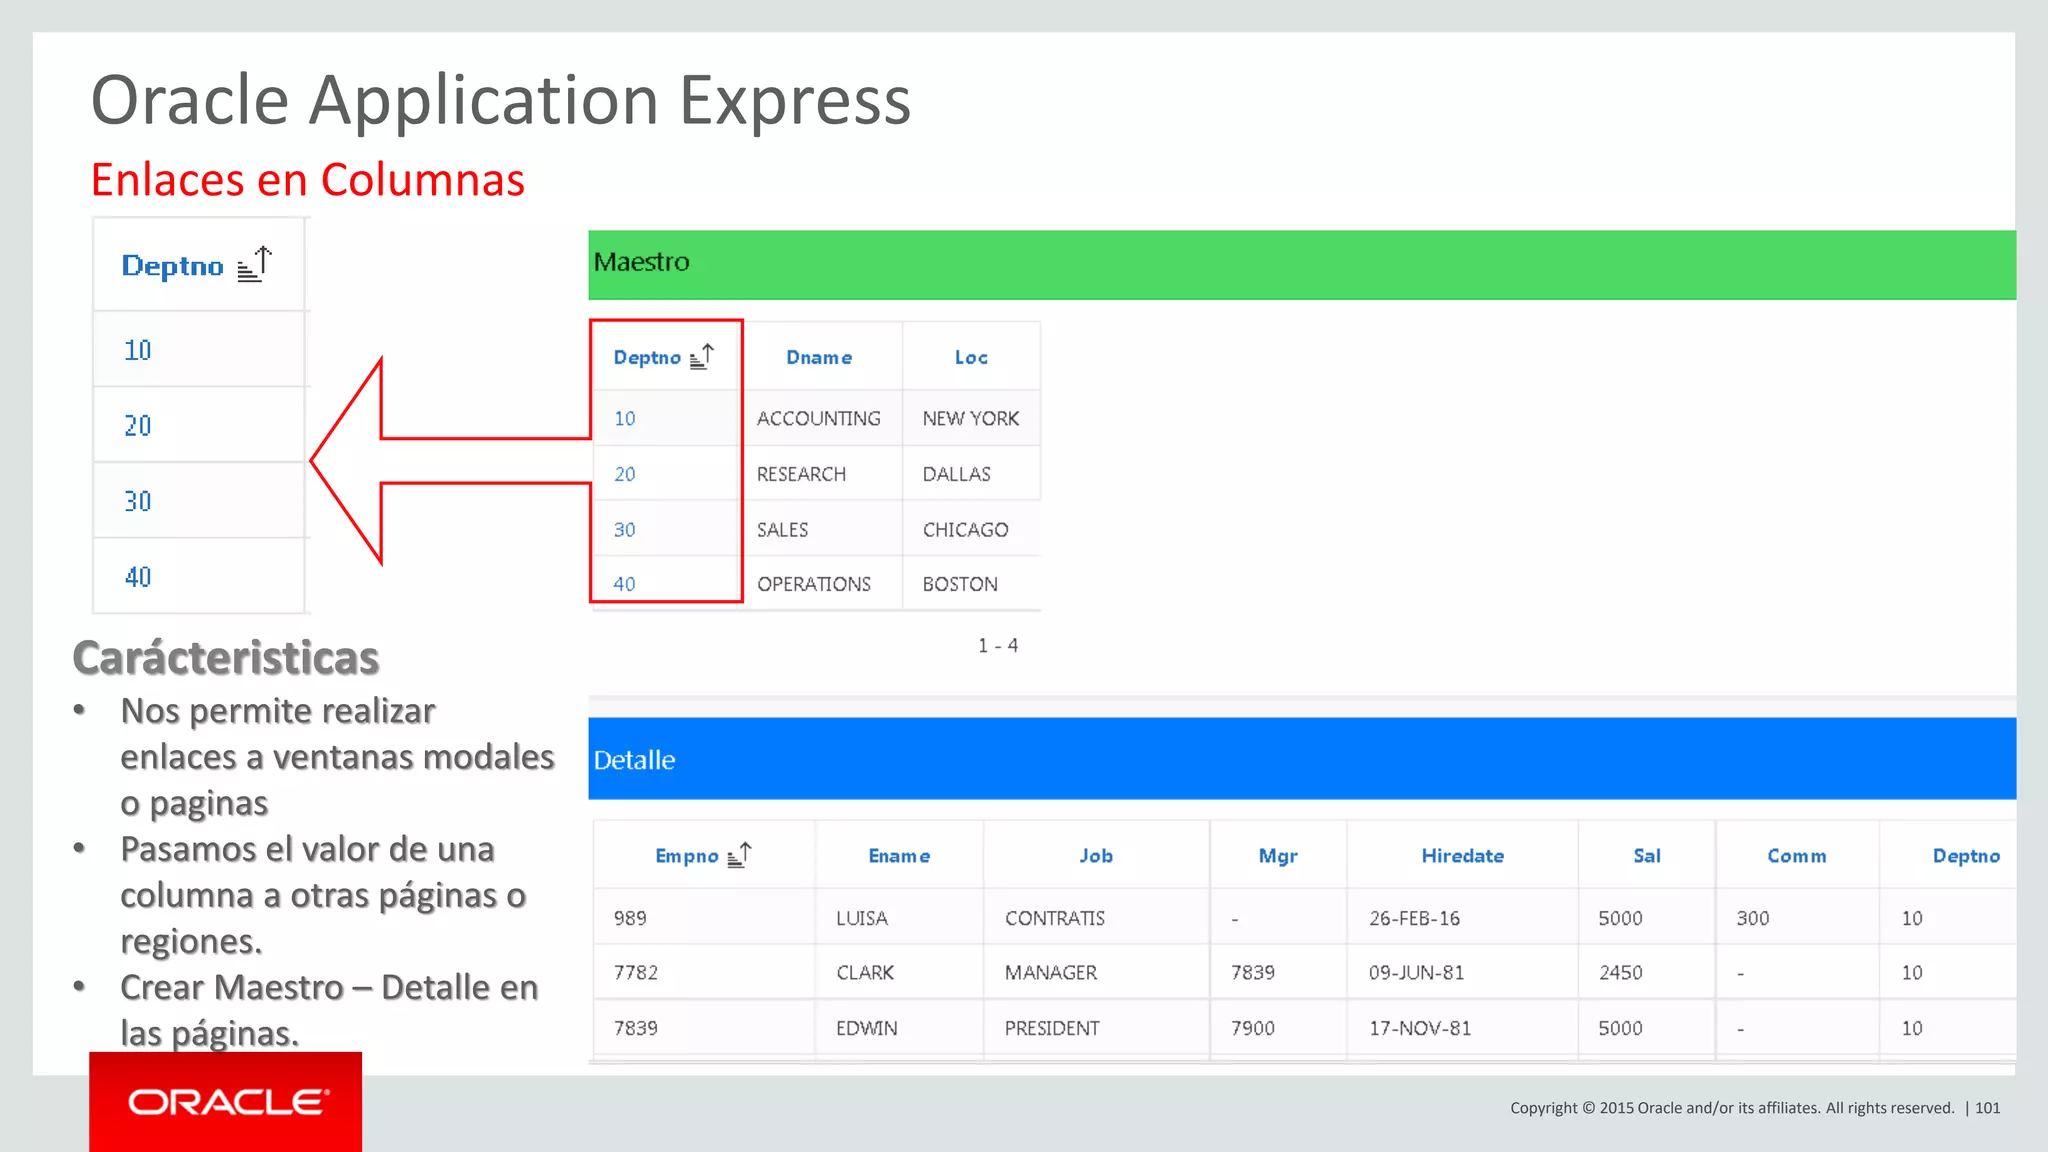This screenshot has width=2048, height=1152.
Task: Sort Detalle table by Hiredate header
Action: click(1463, 856)
